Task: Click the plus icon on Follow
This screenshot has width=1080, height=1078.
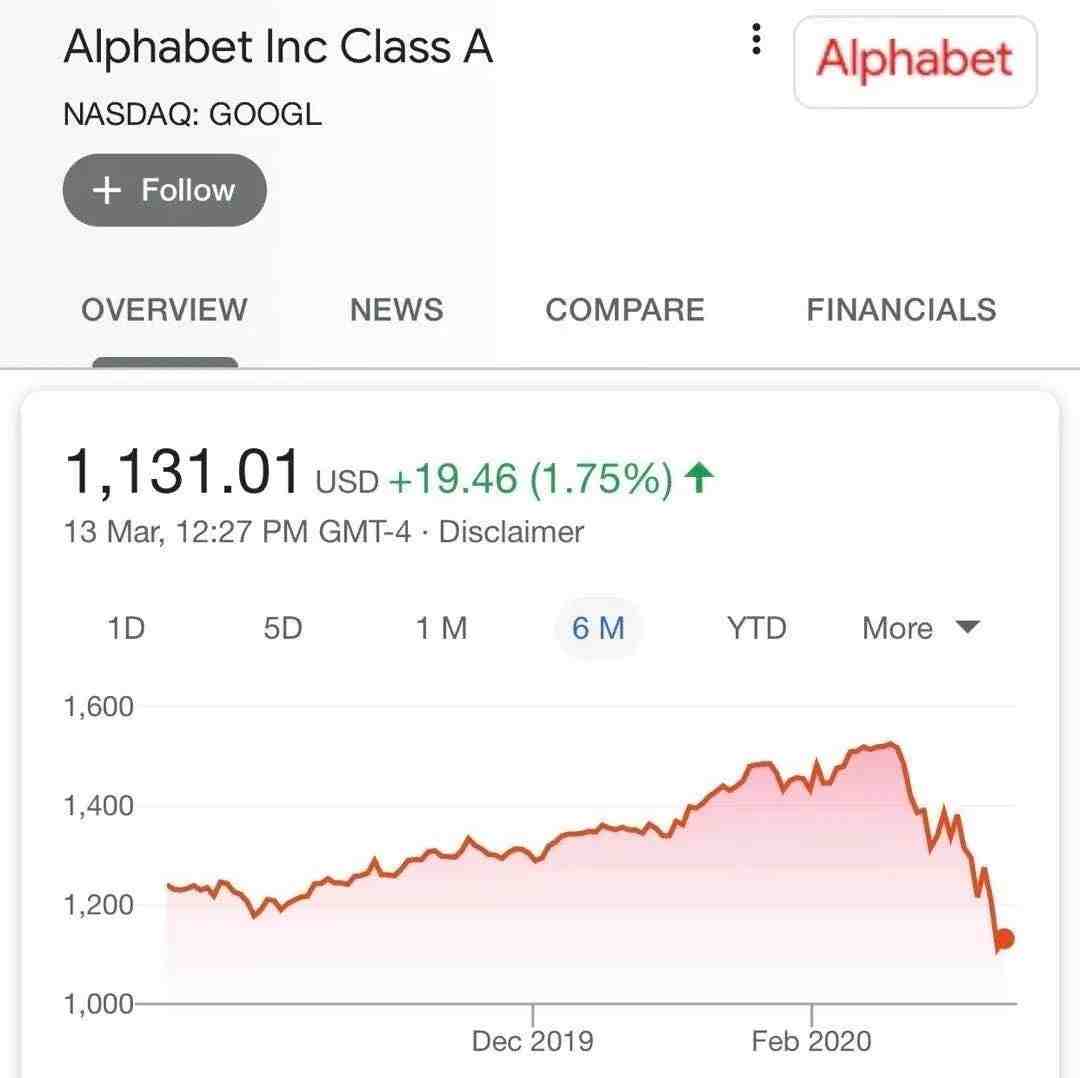Action: [x=107, y=190]
